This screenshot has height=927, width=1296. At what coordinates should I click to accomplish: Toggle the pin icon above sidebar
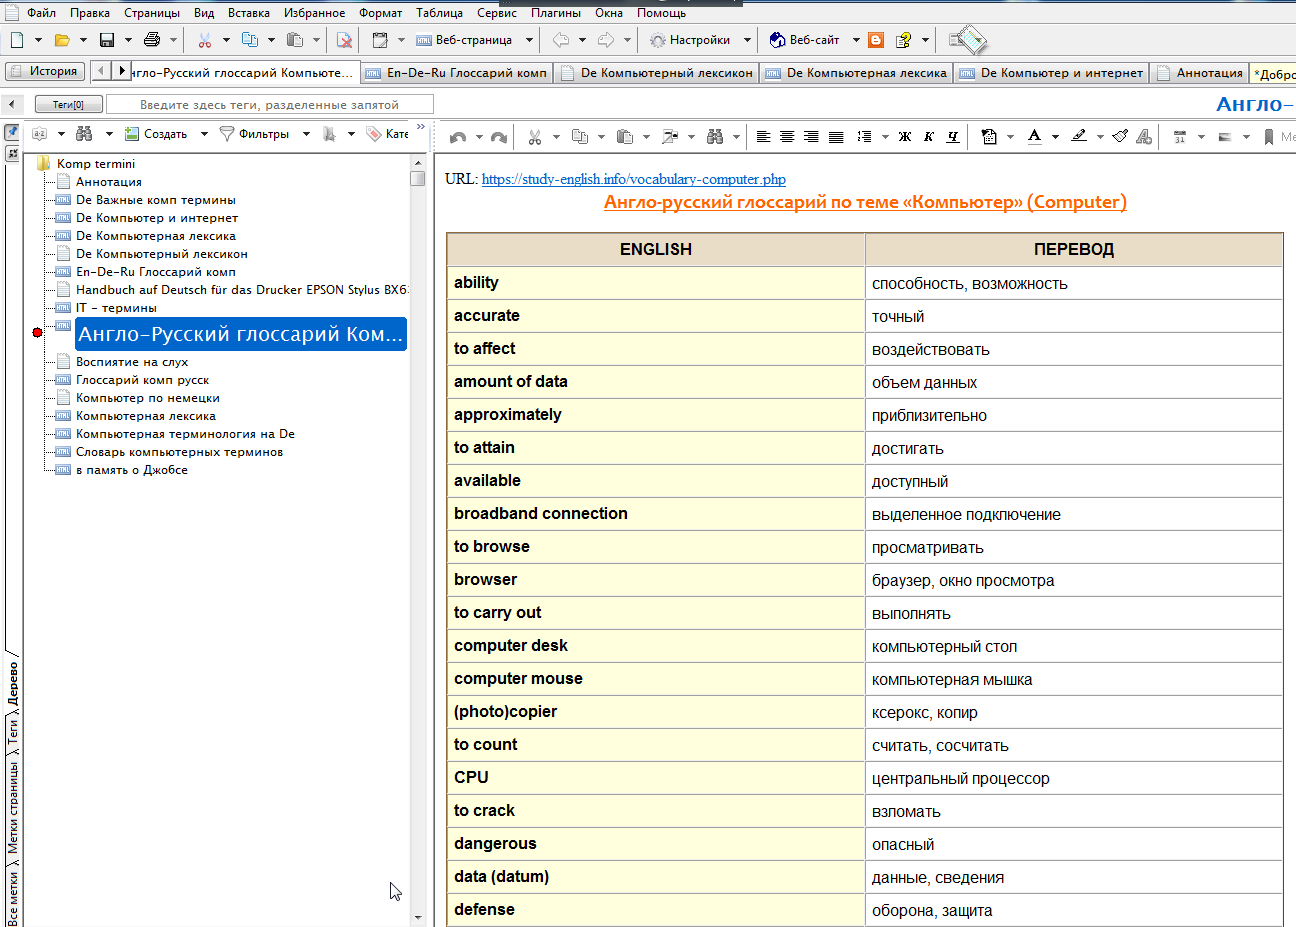tap(12, 133)
